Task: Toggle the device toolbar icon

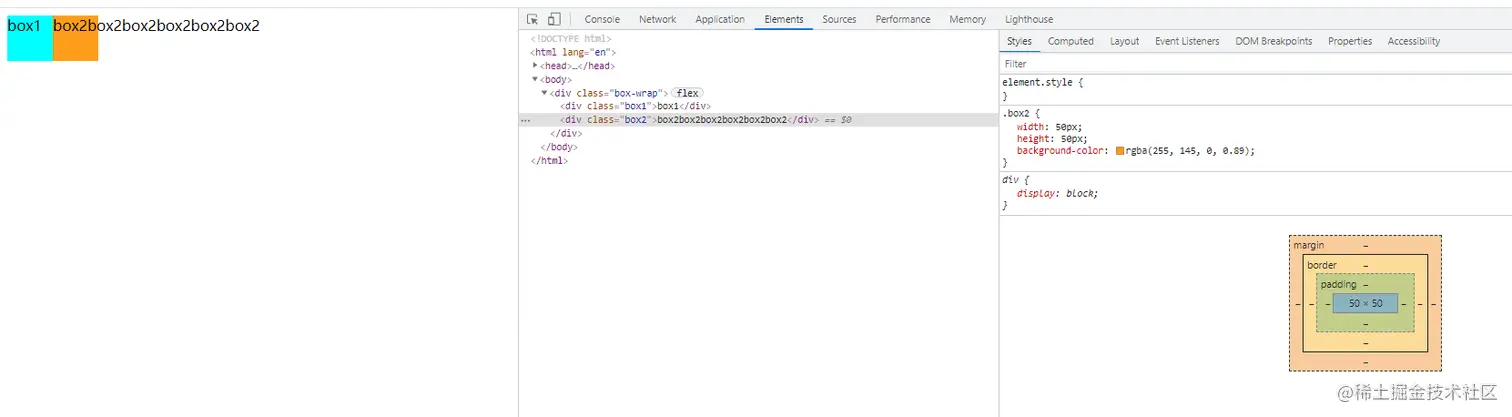Action: (554, 19)
